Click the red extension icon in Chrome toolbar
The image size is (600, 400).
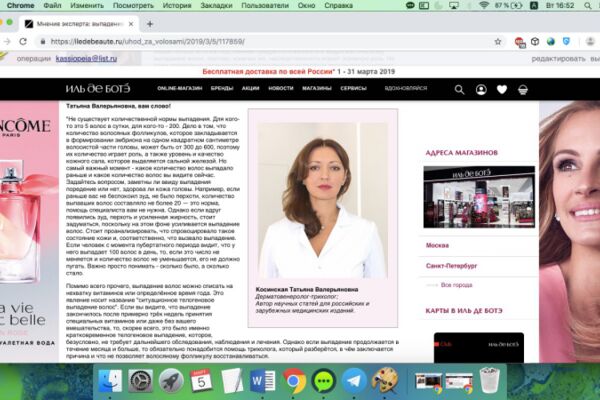pos(520,42)
